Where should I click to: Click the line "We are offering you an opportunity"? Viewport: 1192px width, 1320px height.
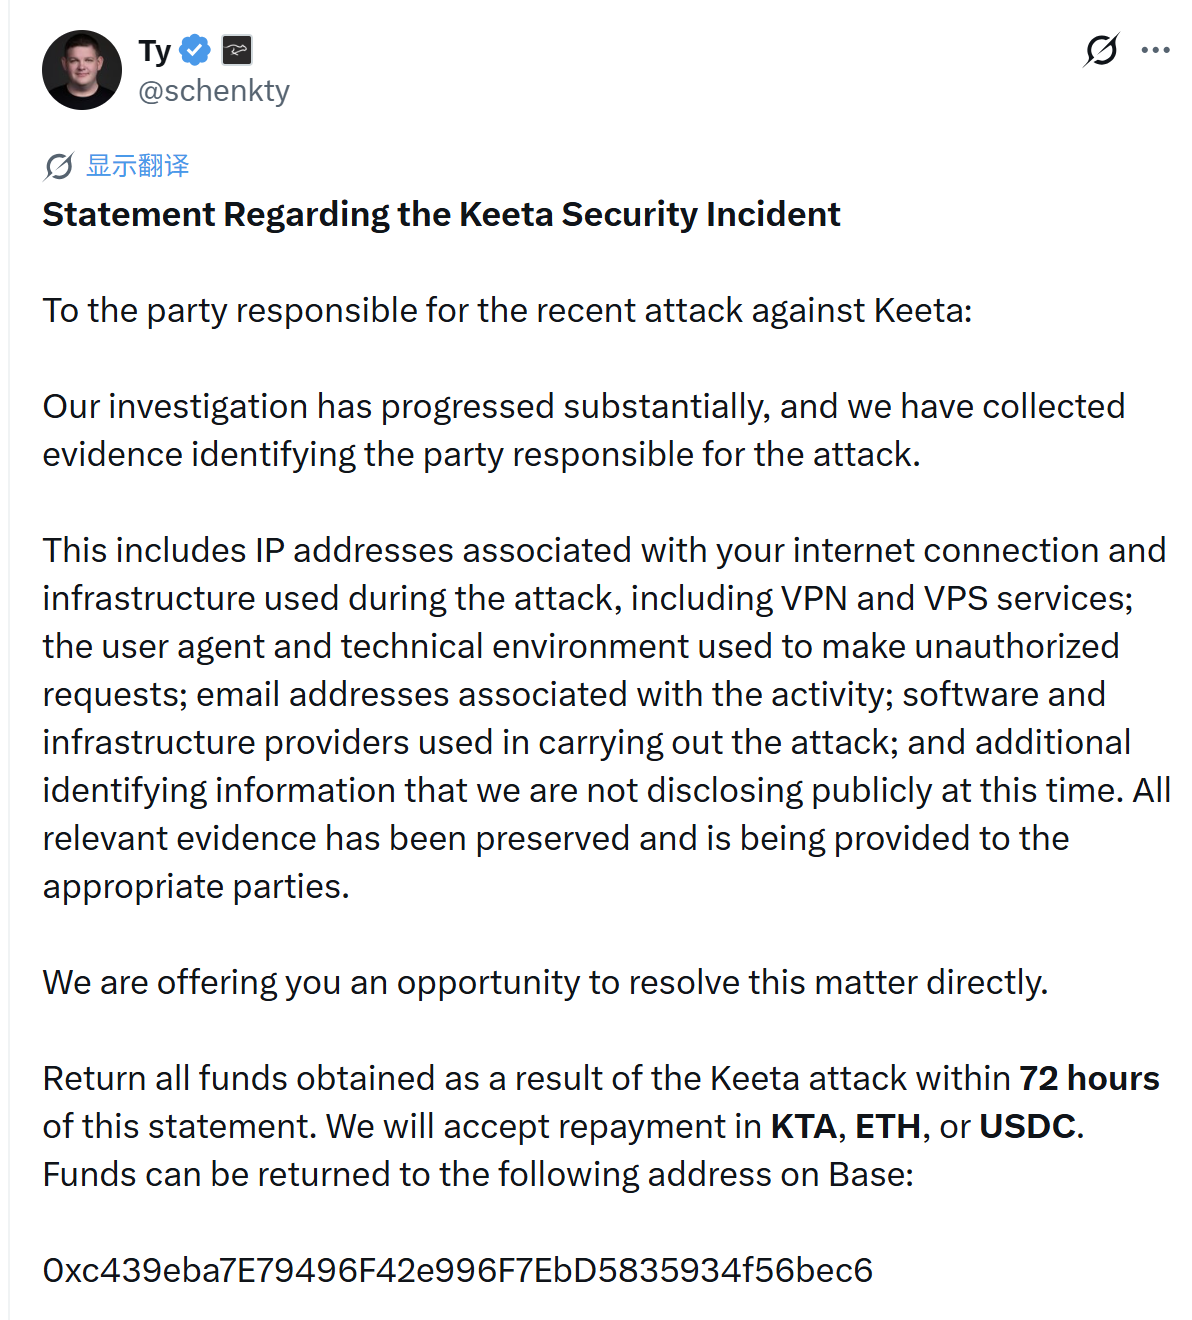(x=545, y=983)
